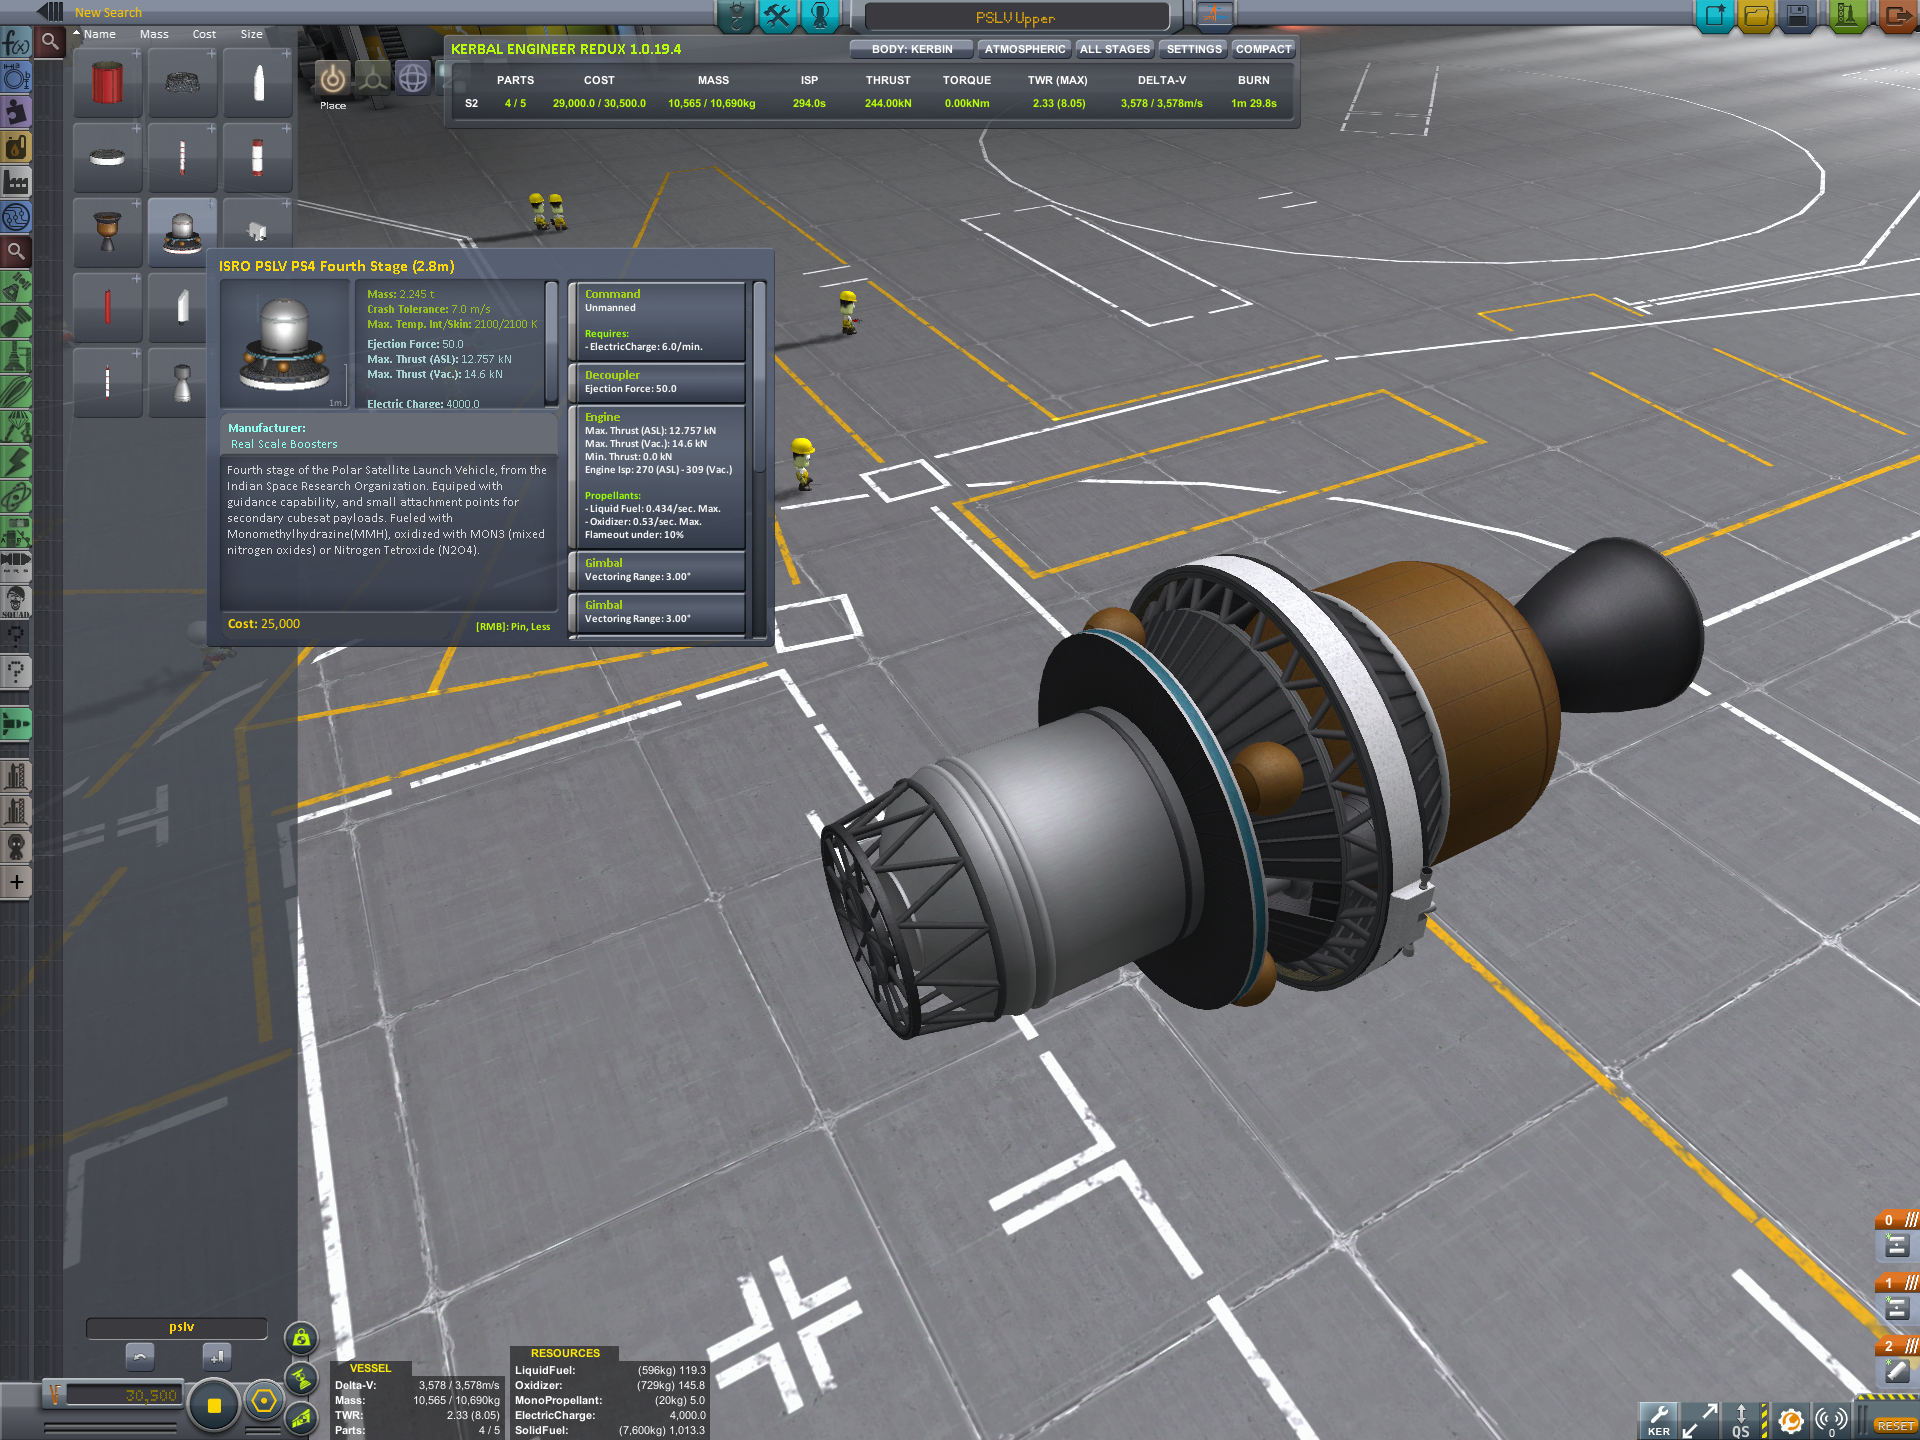This screenshot has width=1920, height=1440.
Task: Open the Pods category with capsule icon
Action: tap(16, 287)
